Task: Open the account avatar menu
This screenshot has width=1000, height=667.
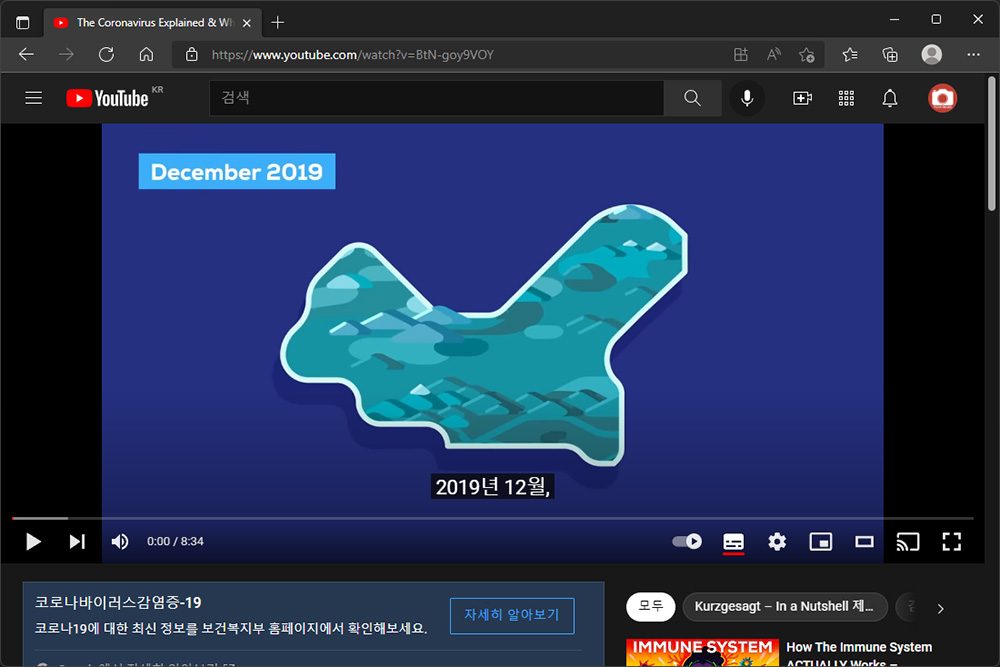Action: (x=942, y=98)
